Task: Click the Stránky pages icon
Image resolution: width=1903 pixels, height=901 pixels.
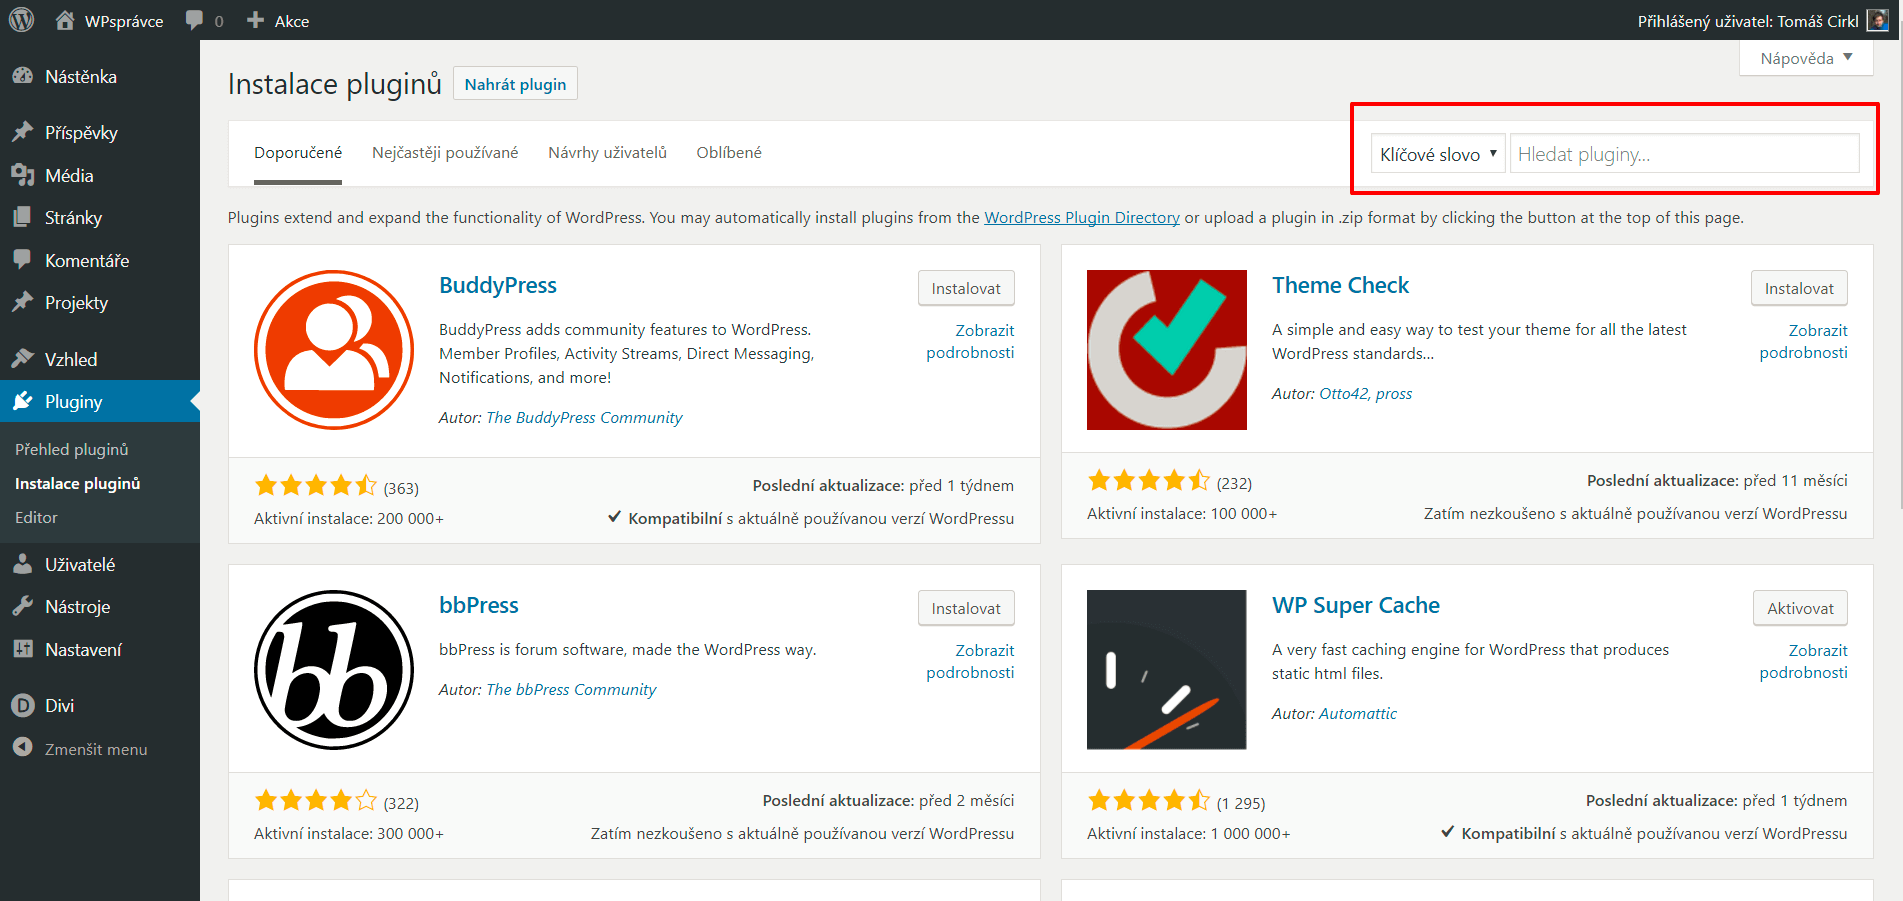Action: coord(22,217)
